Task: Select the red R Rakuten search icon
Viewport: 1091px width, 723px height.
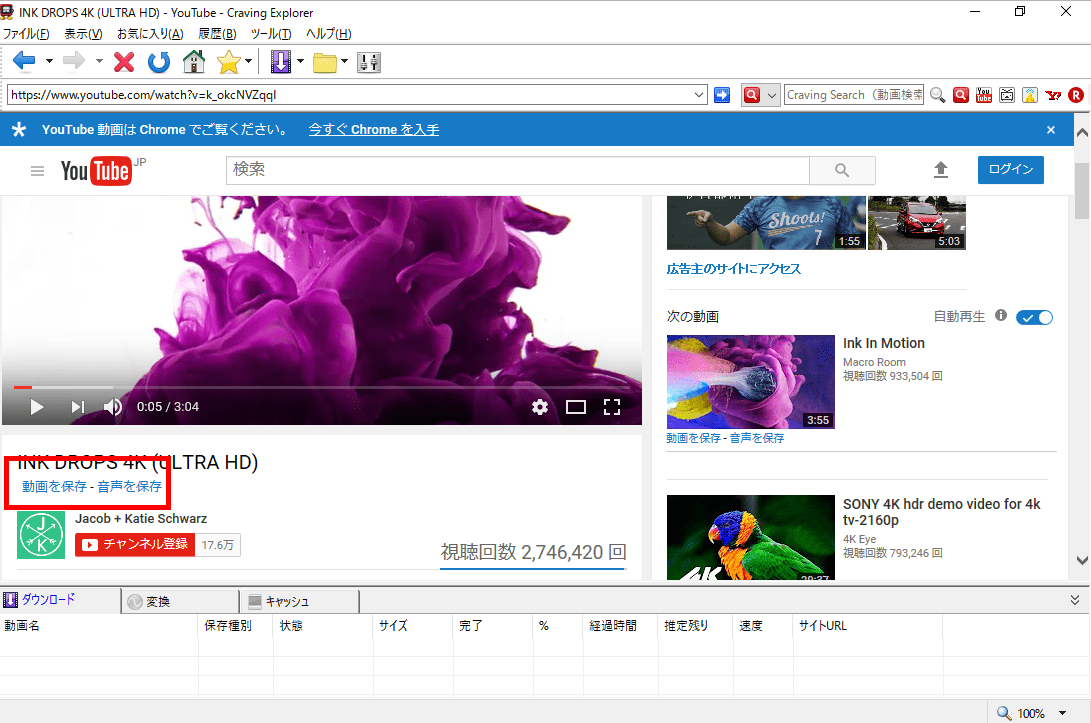Action: pyautogui.click(x=1076, y=95)
